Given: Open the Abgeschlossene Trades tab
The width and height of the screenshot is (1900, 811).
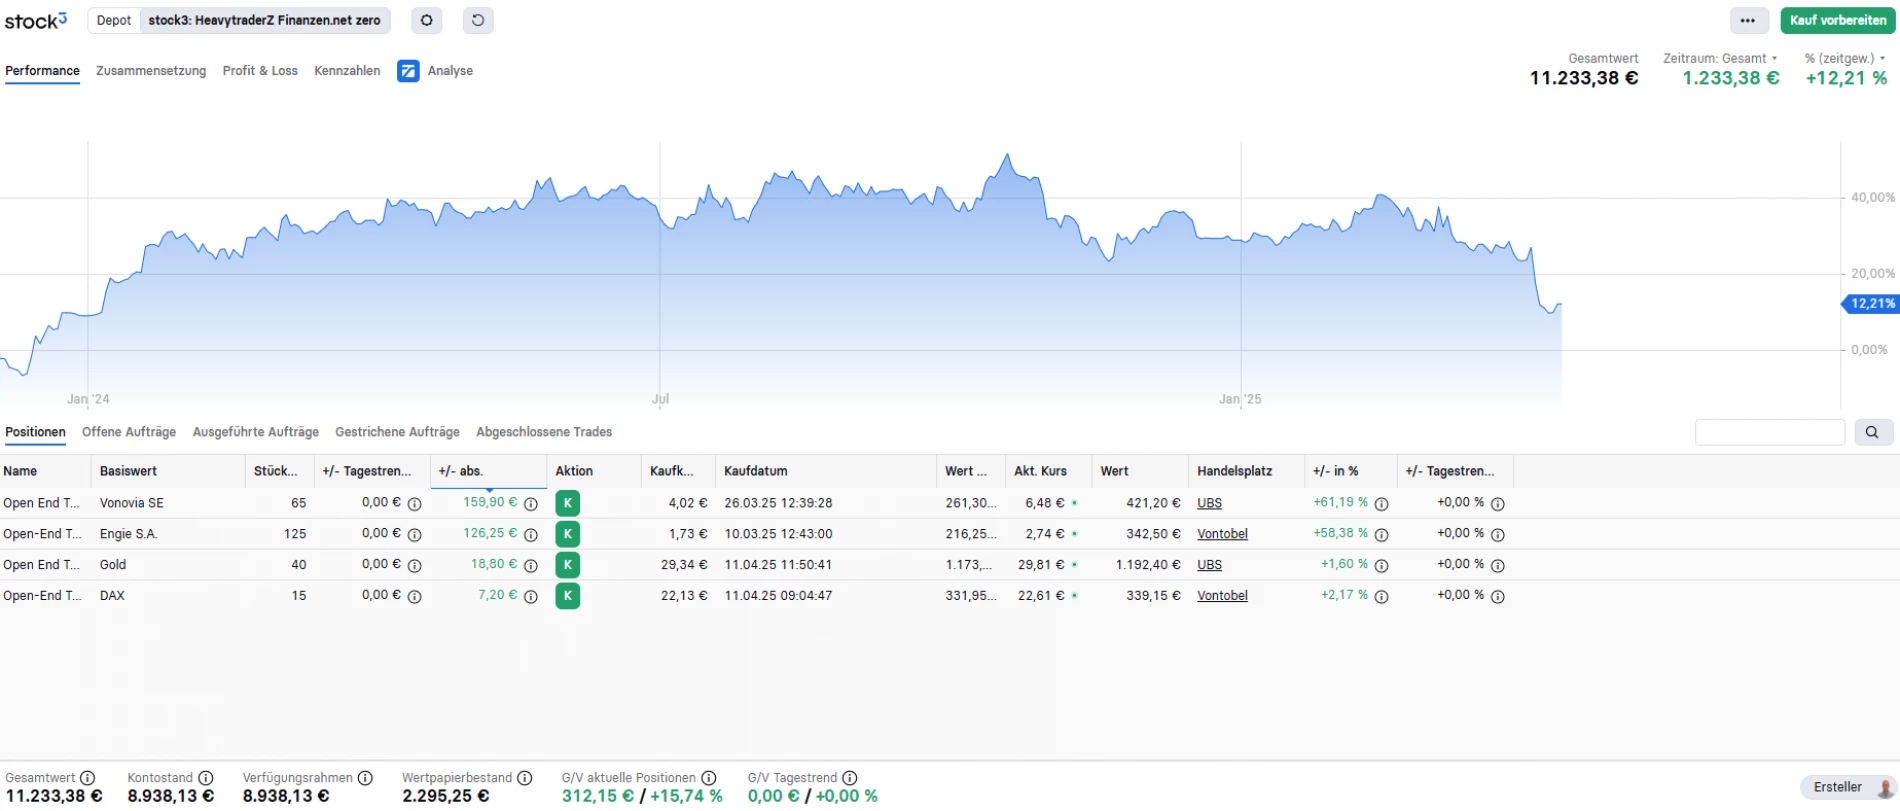Looking at the screenshot, I should tap(544, 432).
